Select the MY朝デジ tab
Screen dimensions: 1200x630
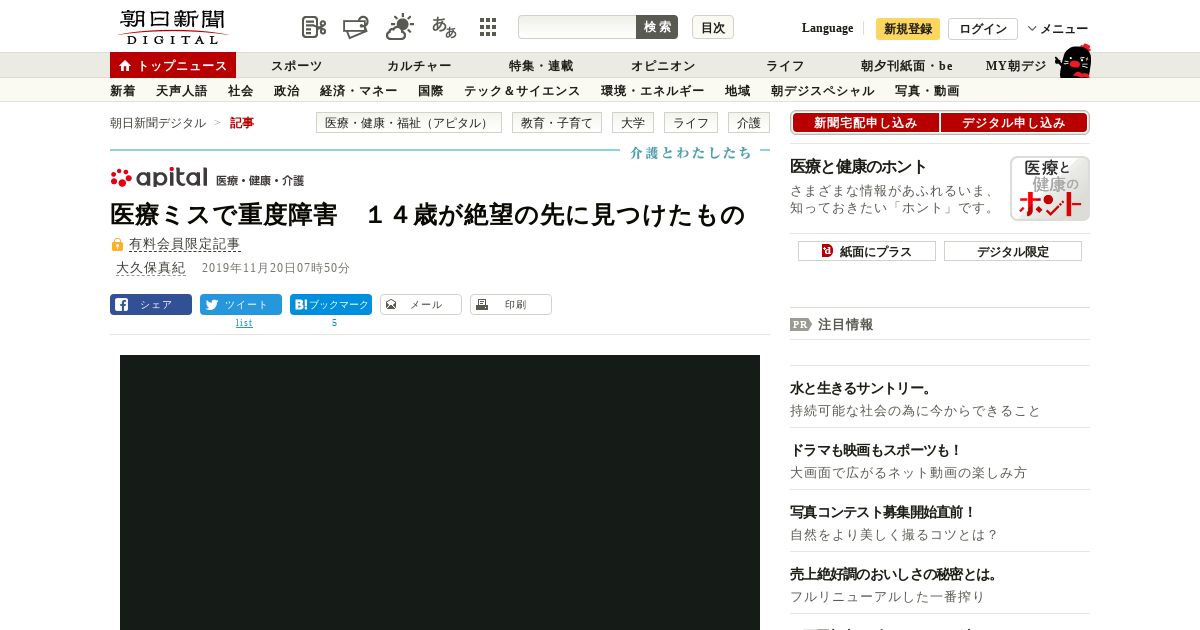(1016, 65)
